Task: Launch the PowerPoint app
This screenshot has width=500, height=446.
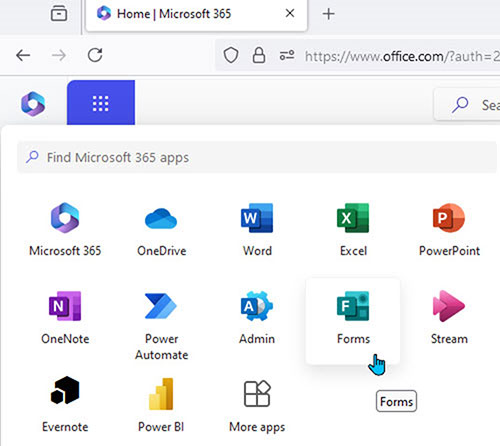Action: [449, 230]
